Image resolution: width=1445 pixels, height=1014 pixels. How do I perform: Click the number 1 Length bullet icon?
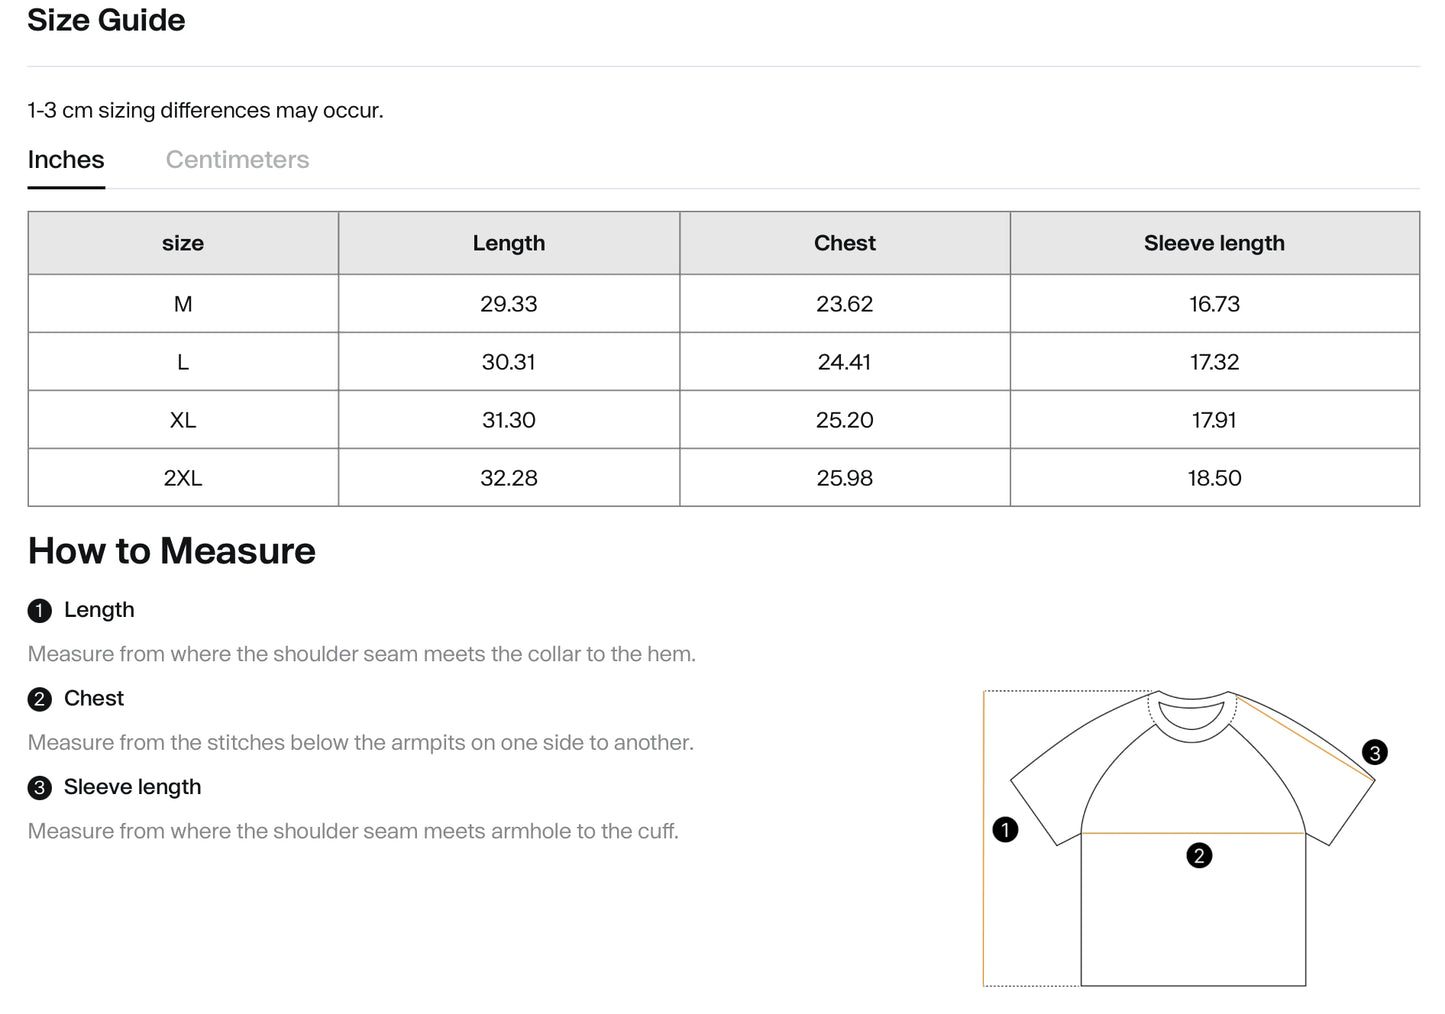point(39,611)
